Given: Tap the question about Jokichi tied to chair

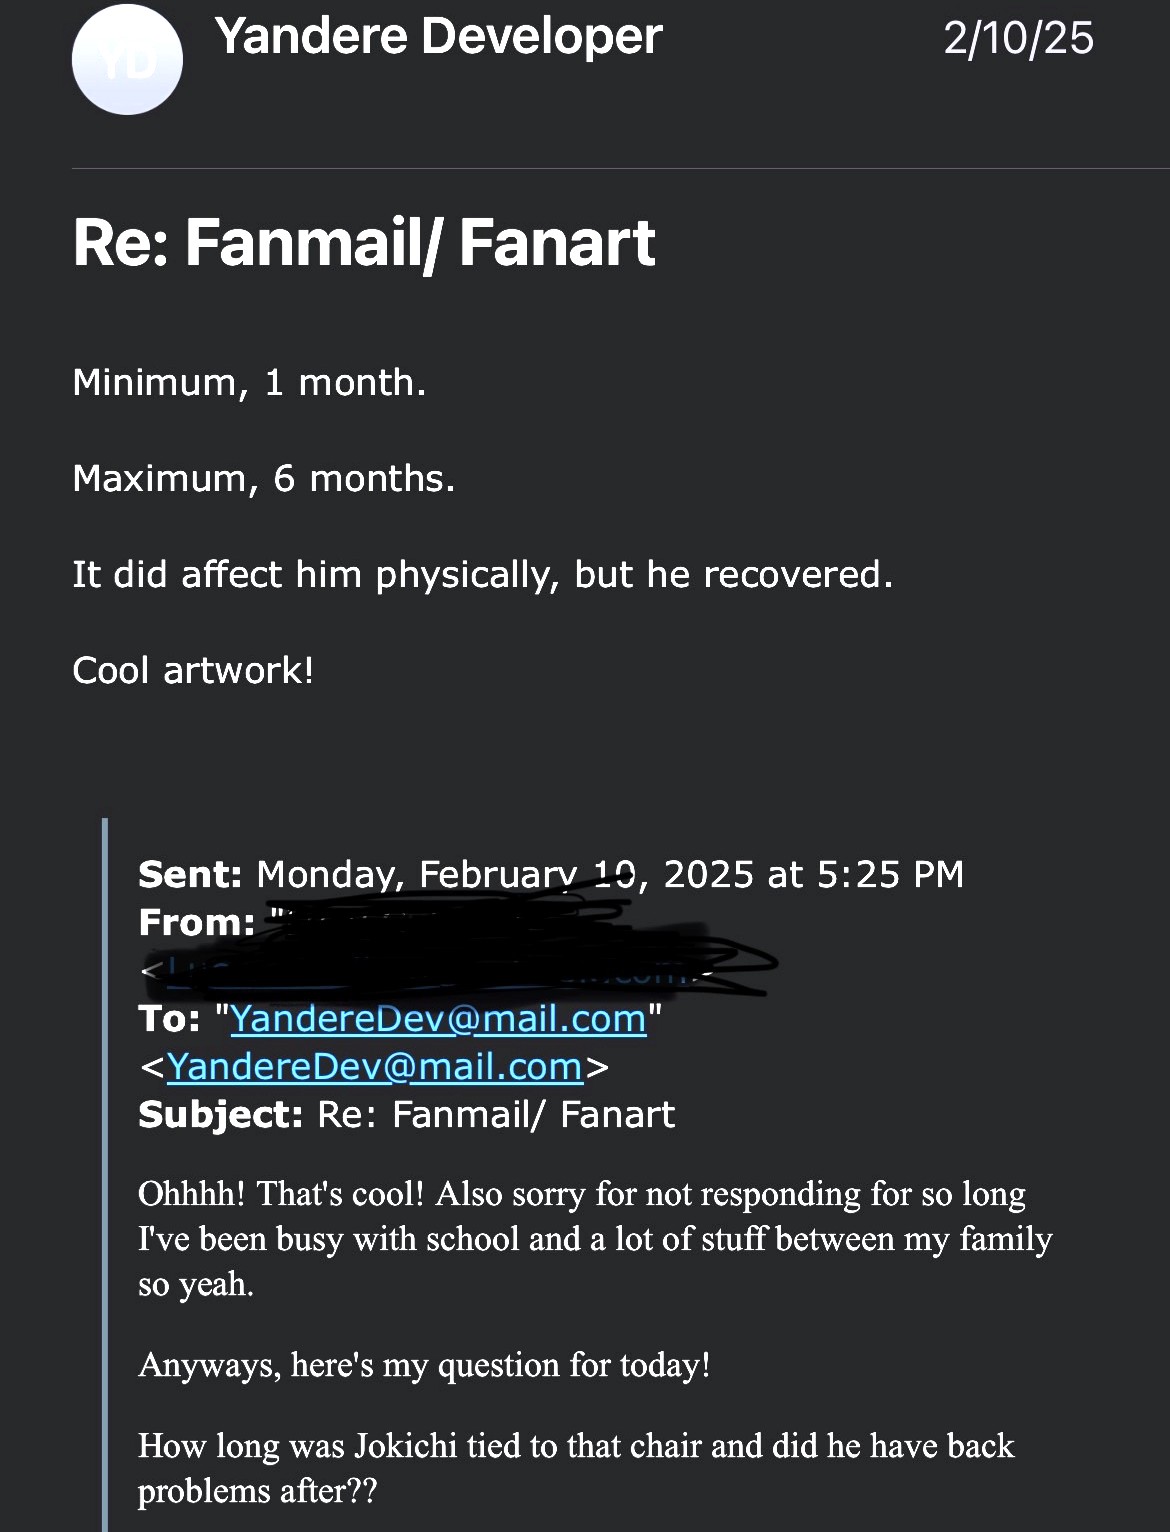Looking at the screenshot, I should point(575,1467).
